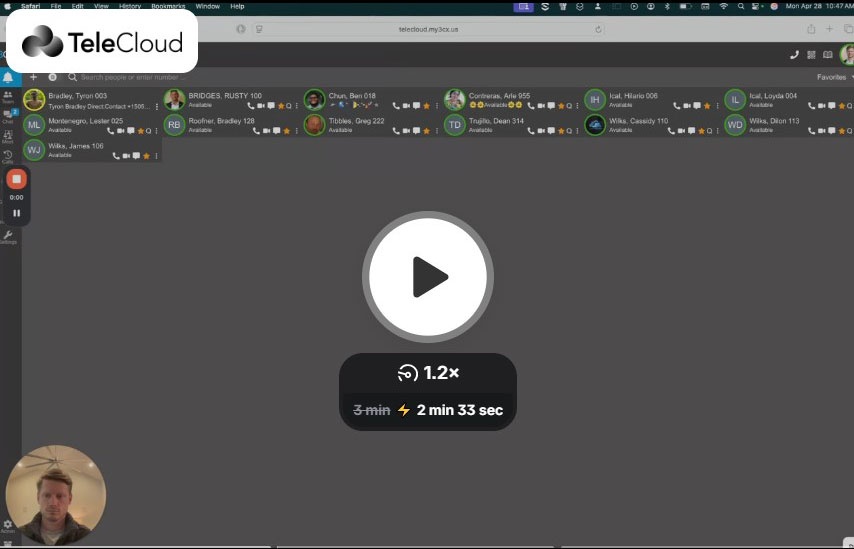Open more options for Contreras, Arle 955

click(x=577, y=106)
